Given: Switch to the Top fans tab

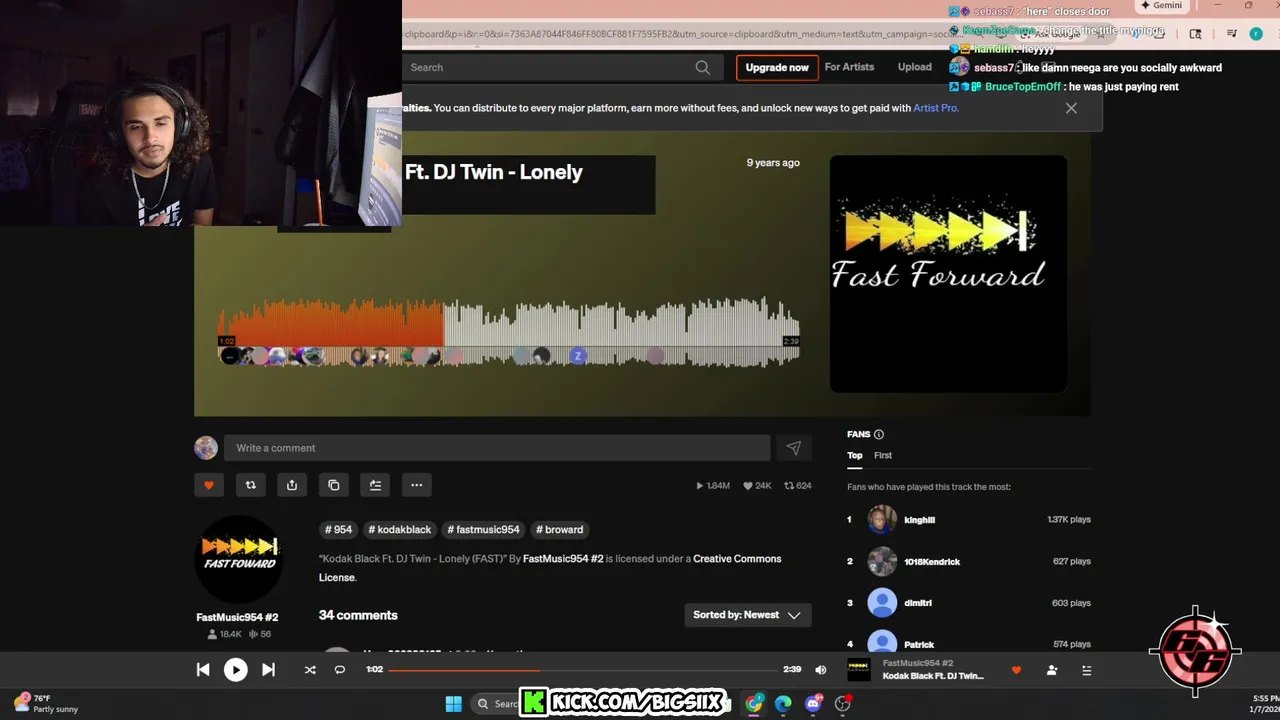Looking at the screenshot, I should pos(855,455).
